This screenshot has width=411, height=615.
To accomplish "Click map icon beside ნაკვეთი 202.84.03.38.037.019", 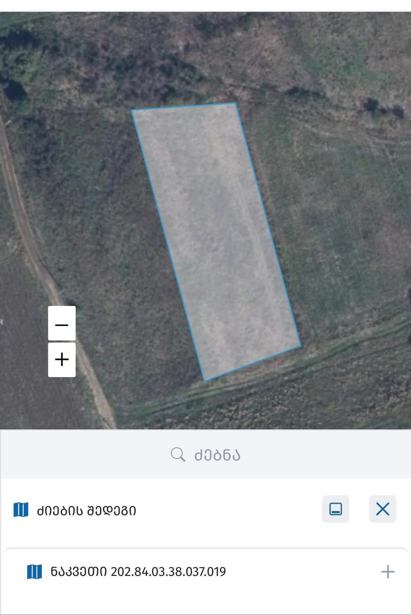I will click(x=34, y=571).
